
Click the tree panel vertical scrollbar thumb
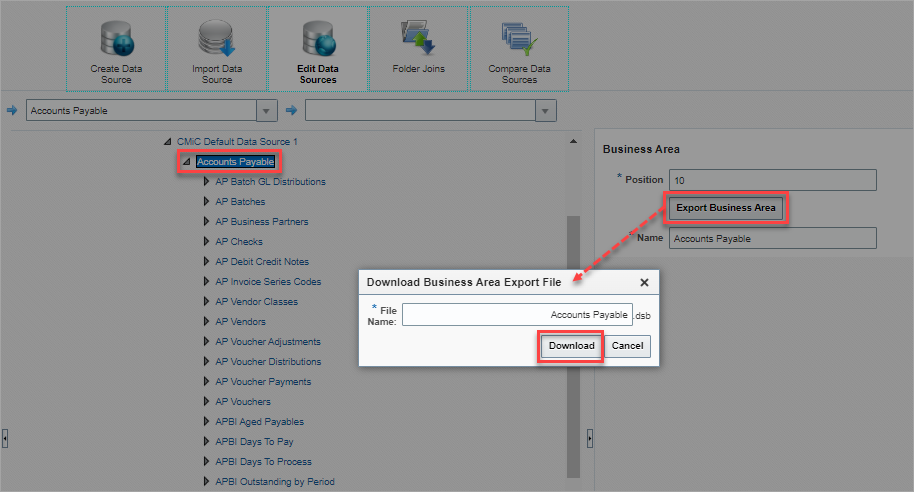click(x=574, y=347)
